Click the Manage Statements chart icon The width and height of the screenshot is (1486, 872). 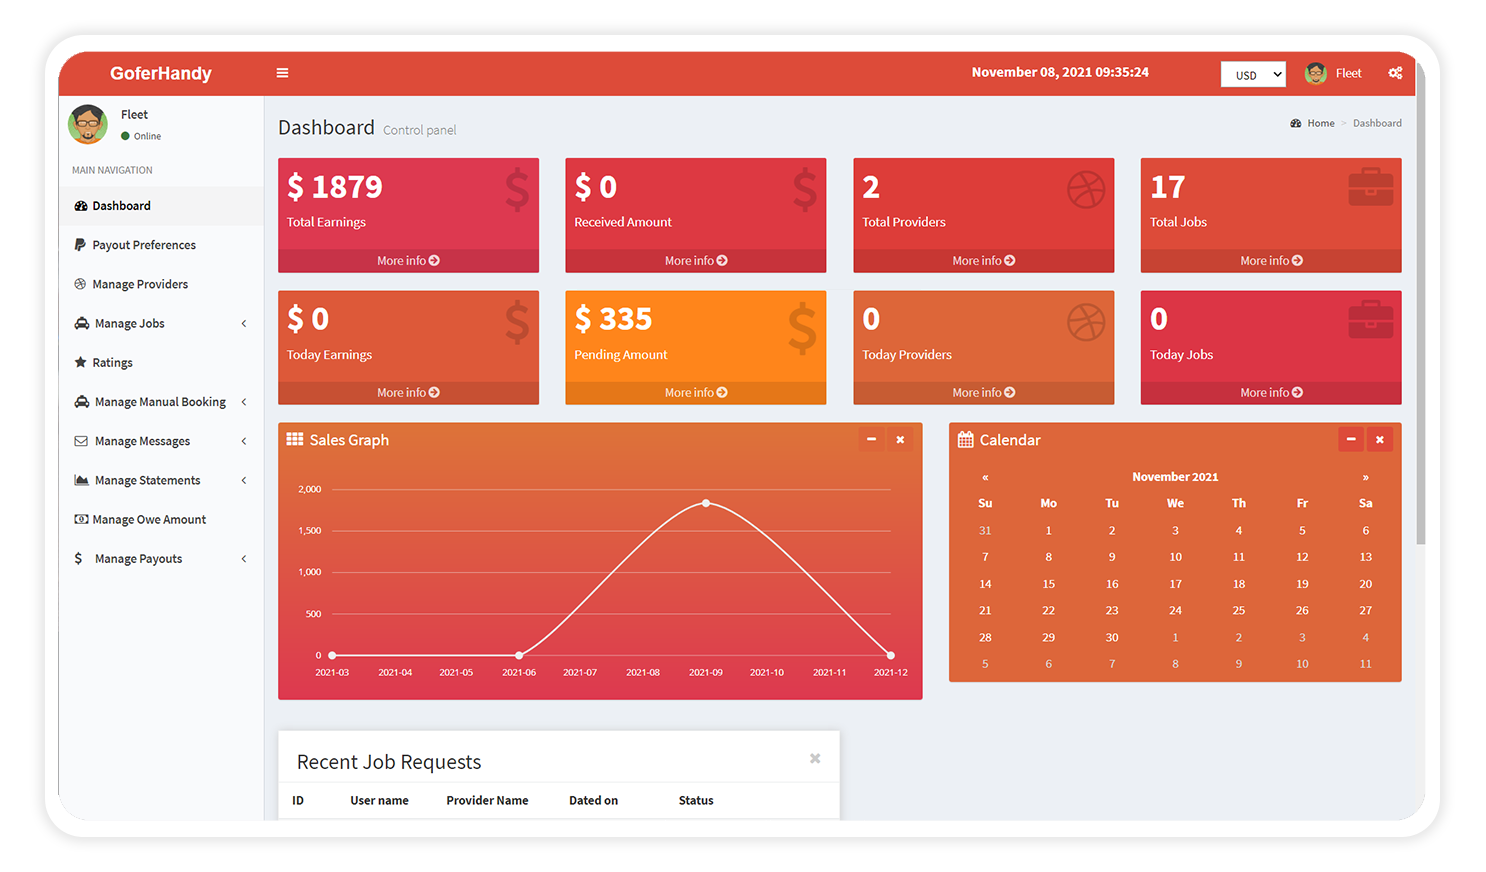[81, 480]
